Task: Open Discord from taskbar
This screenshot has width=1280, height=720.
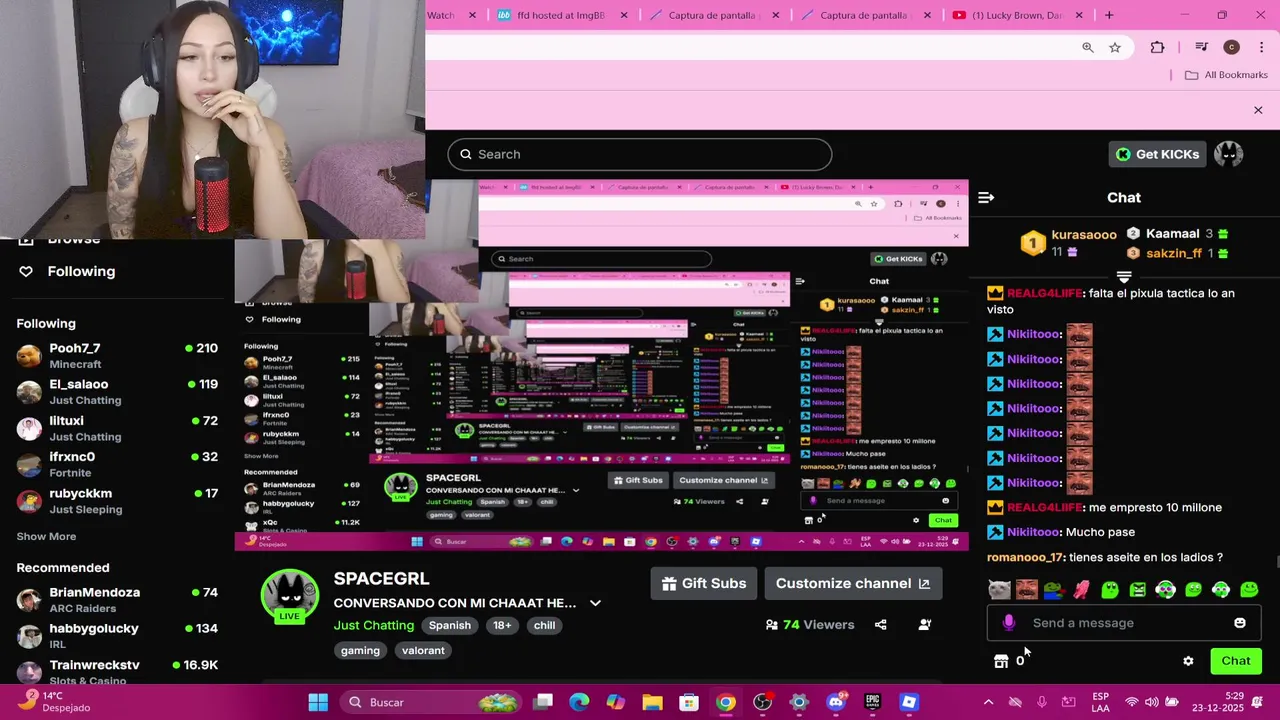Action: pyautogui.click(x=836, y=702)
